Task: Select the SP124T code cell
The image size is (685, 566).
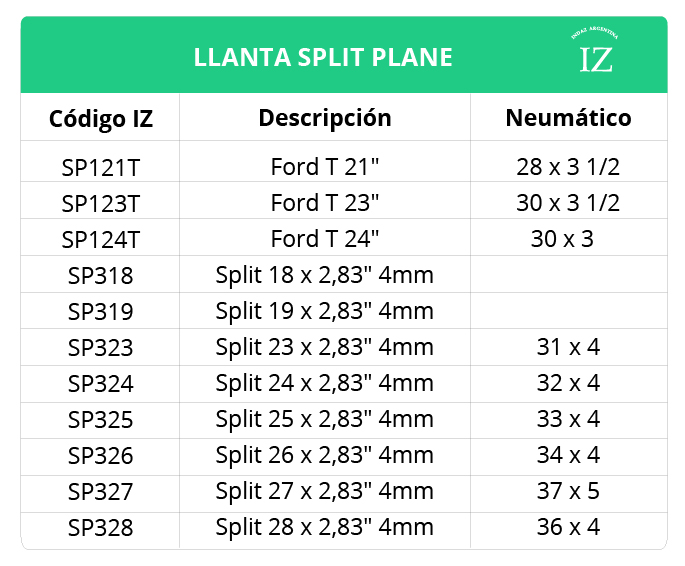Action: (x=101, y=239)
